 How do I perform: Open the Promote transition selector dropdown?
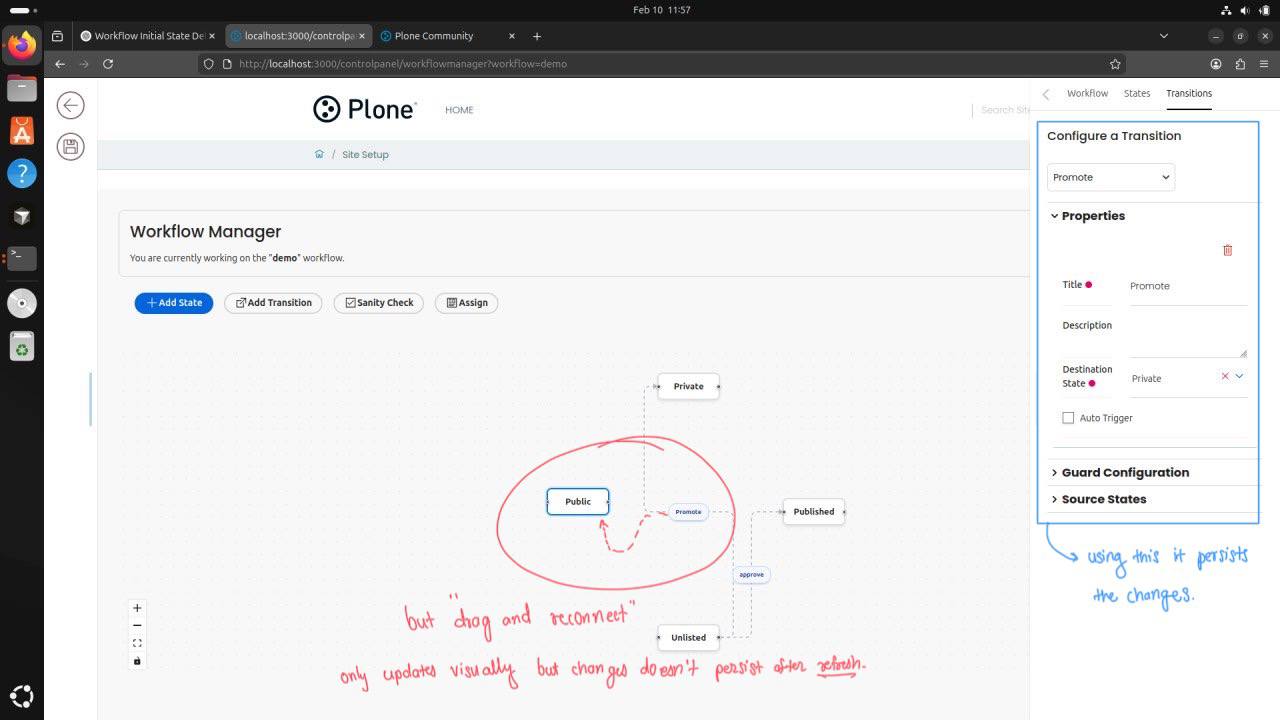(1110, 177)
